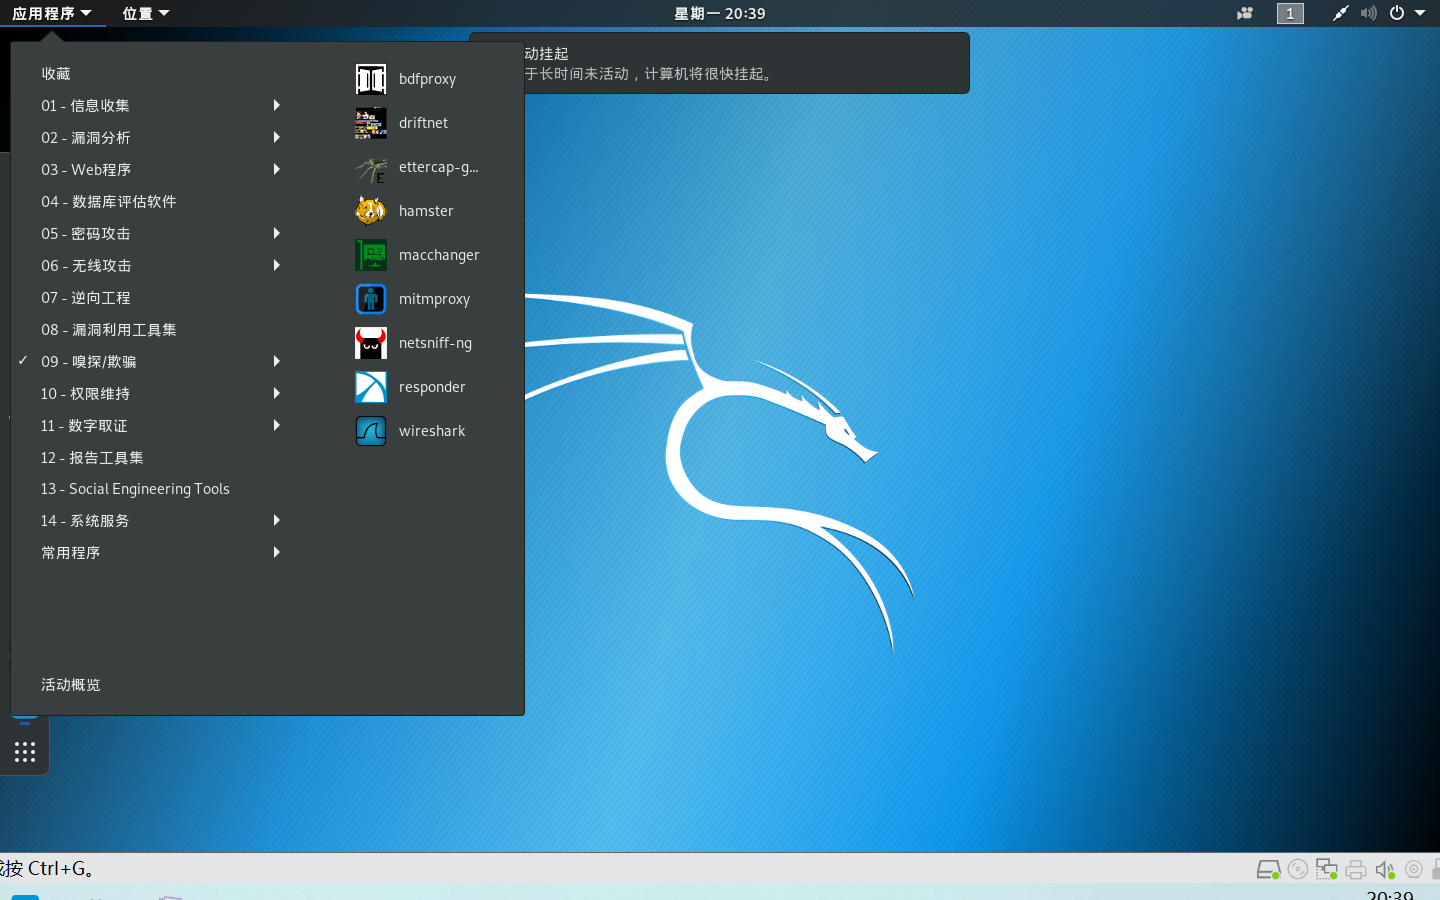Select 12 - 报告工具集 category

pos(92,457)
